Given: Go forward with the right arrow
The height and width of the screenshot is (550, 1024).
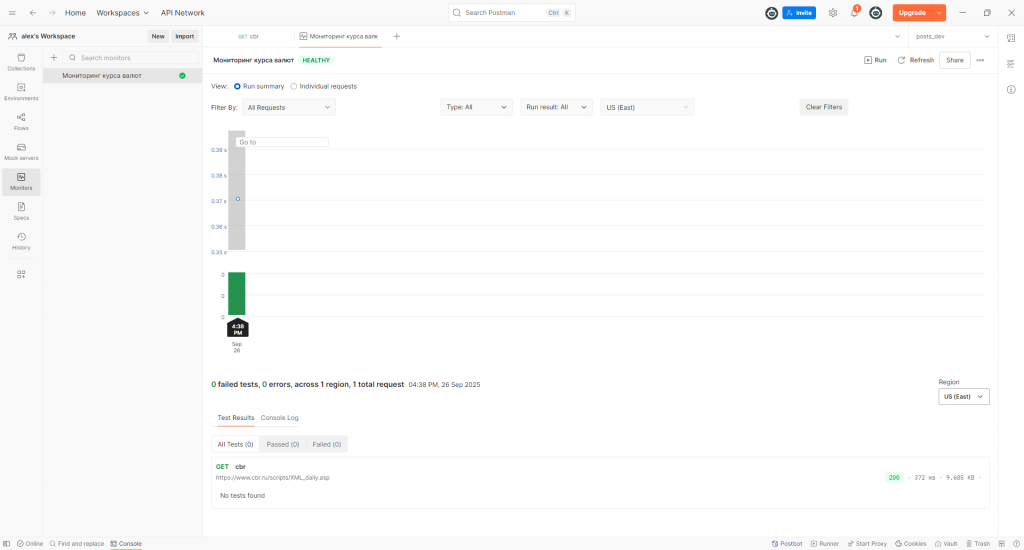Looking at the screenshot, I should (x=52, y=12).
